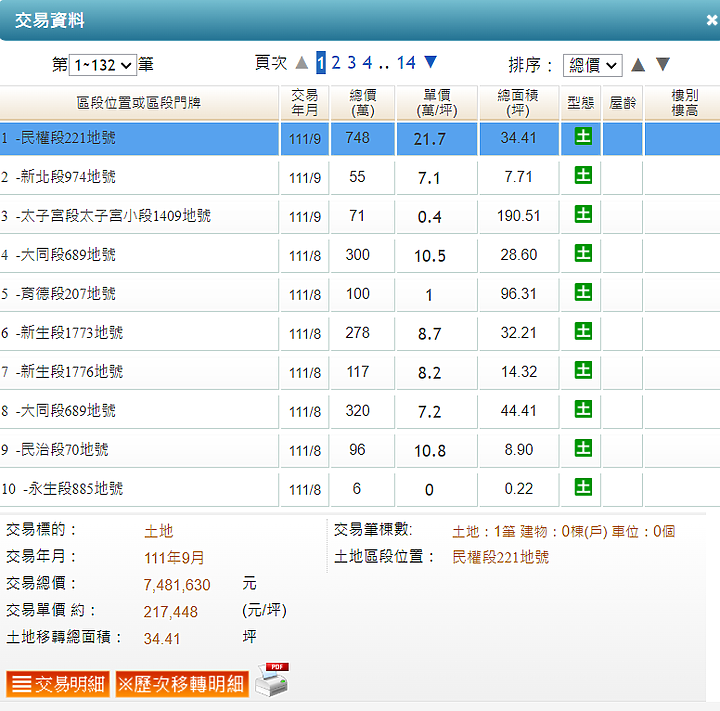Go to the previous page with the grey up arrow
Image resolution: width=720 pixels, height=711 pixels.
tap(302, 62)
